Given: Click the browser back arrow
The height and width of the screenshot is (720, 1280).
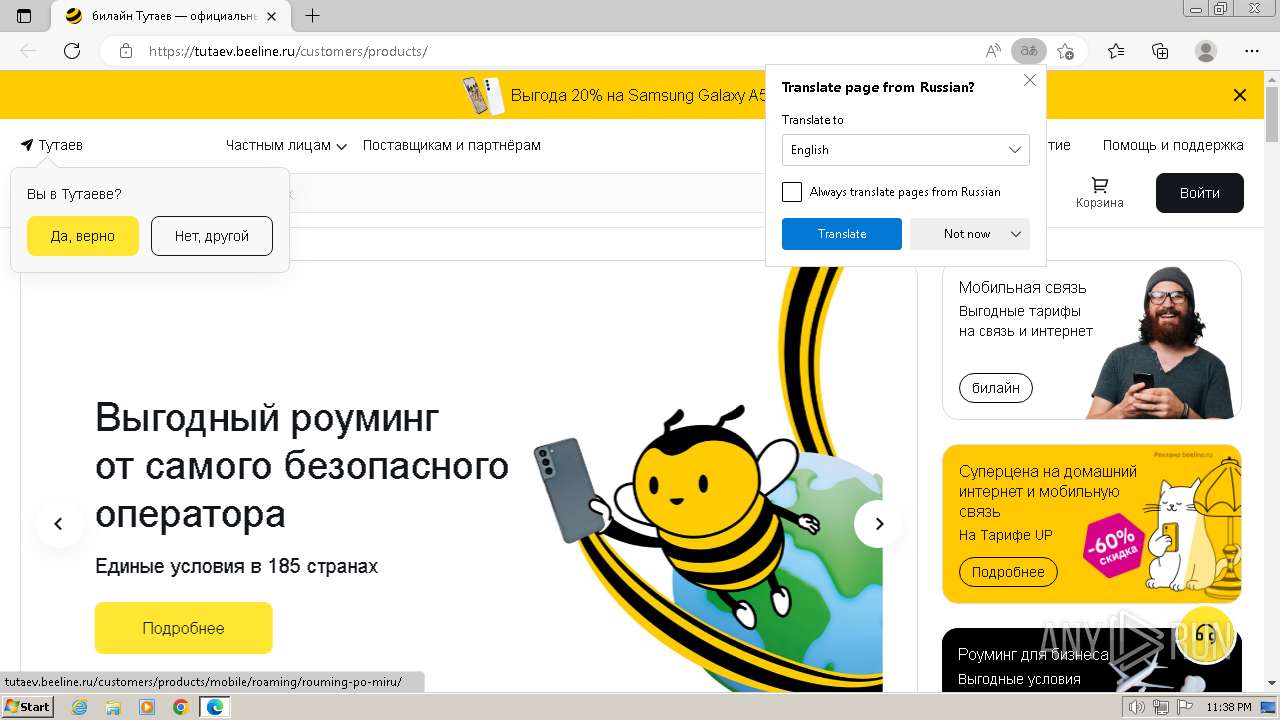Looking at the screenshot, I should pos(28,51).
